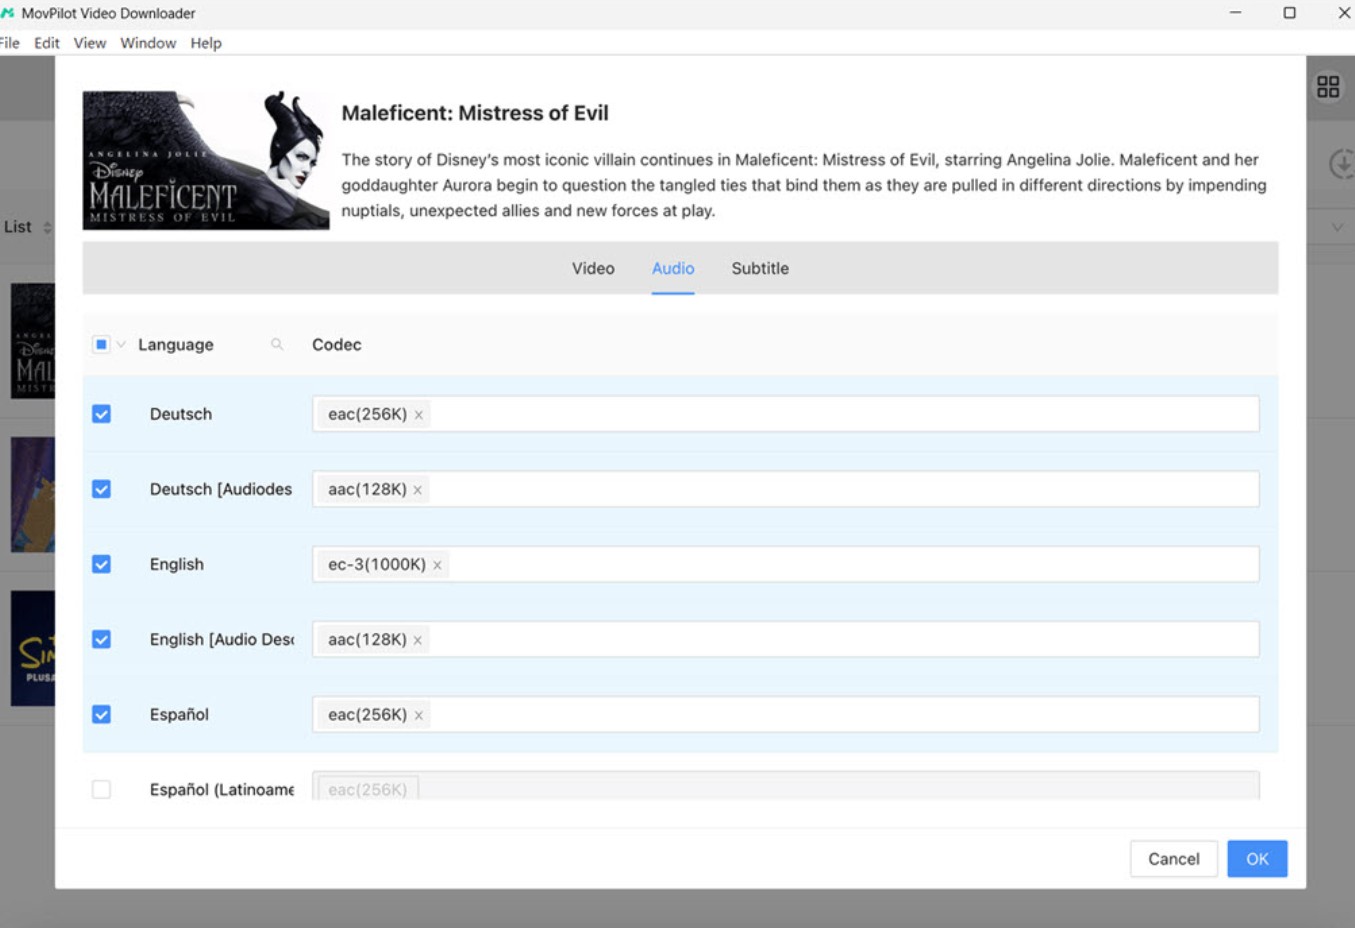Screen dimensions: 1355x928
Task: Click title 'Maleficent: Mistress of Evil'
Action: [475, 113]
